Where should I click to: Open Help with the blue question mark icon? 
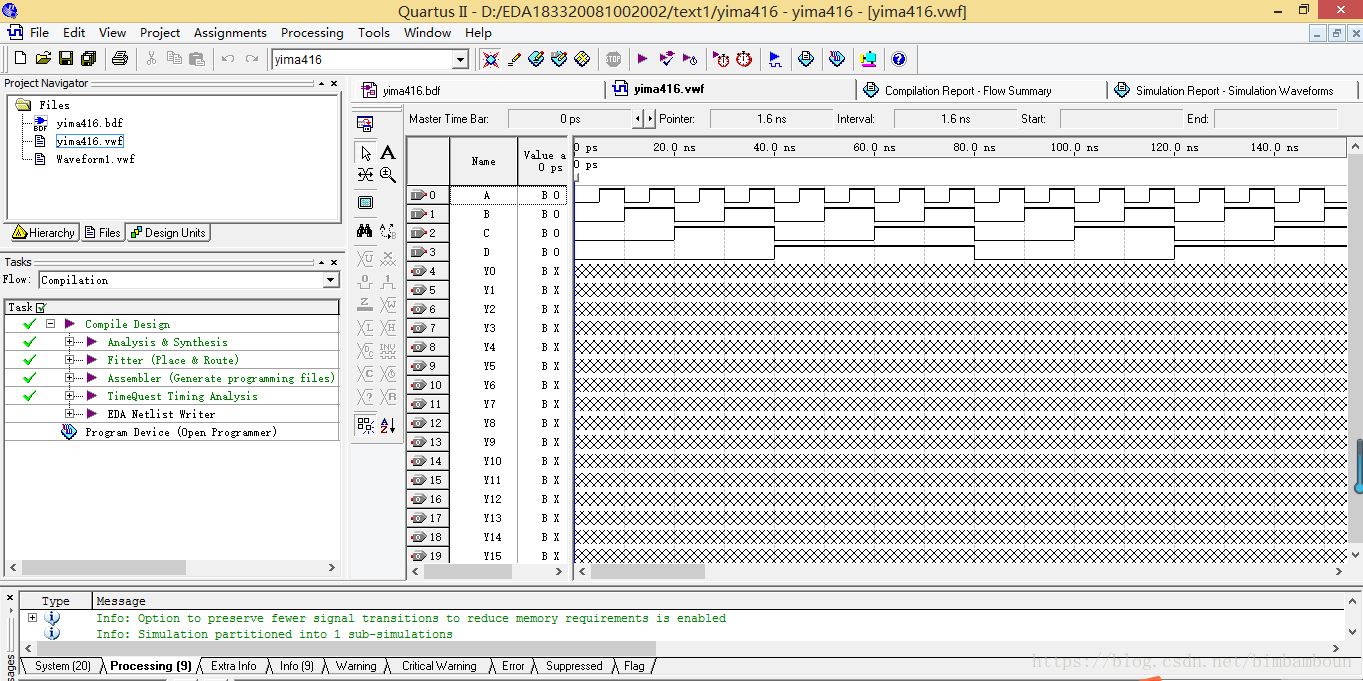click(898, 59)
